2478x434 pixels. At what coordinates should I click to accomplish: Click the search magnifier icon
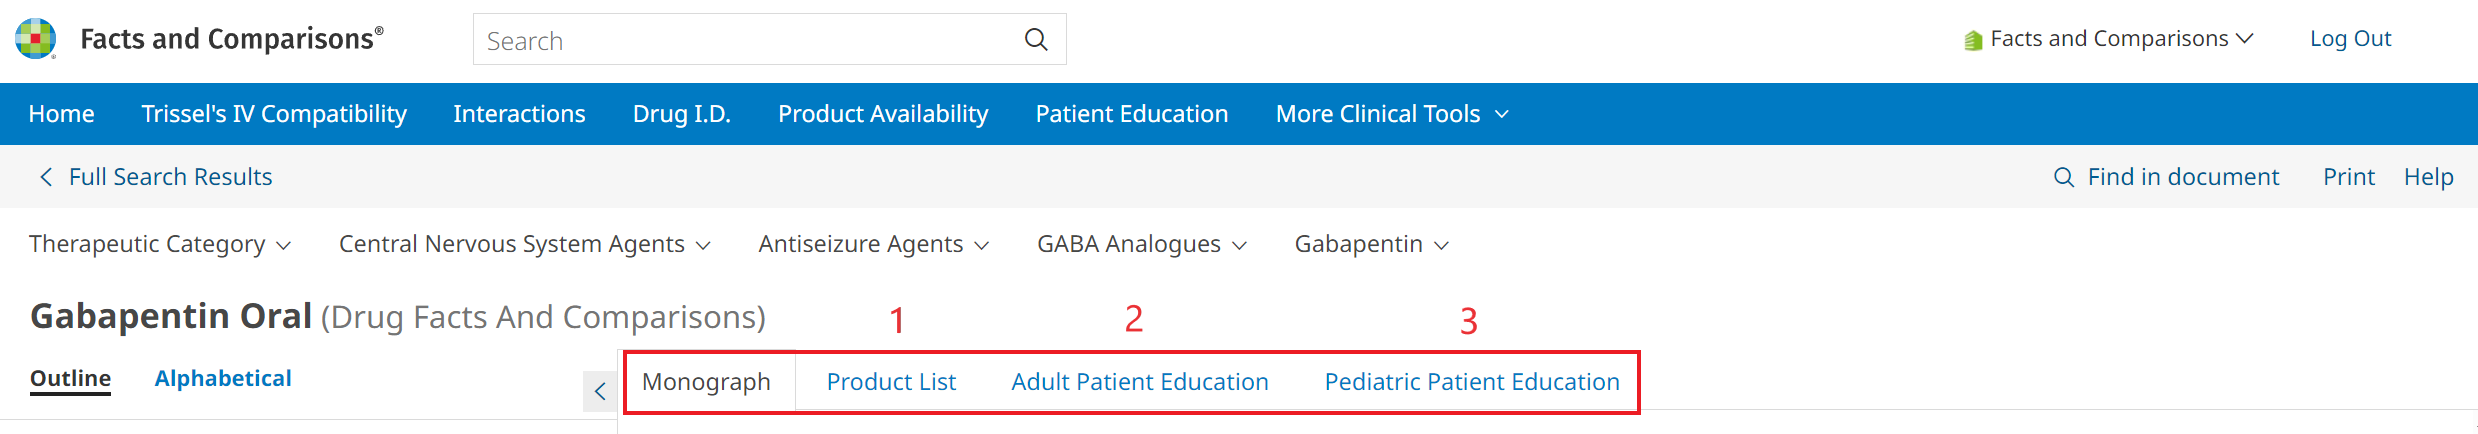(1036, 40)
